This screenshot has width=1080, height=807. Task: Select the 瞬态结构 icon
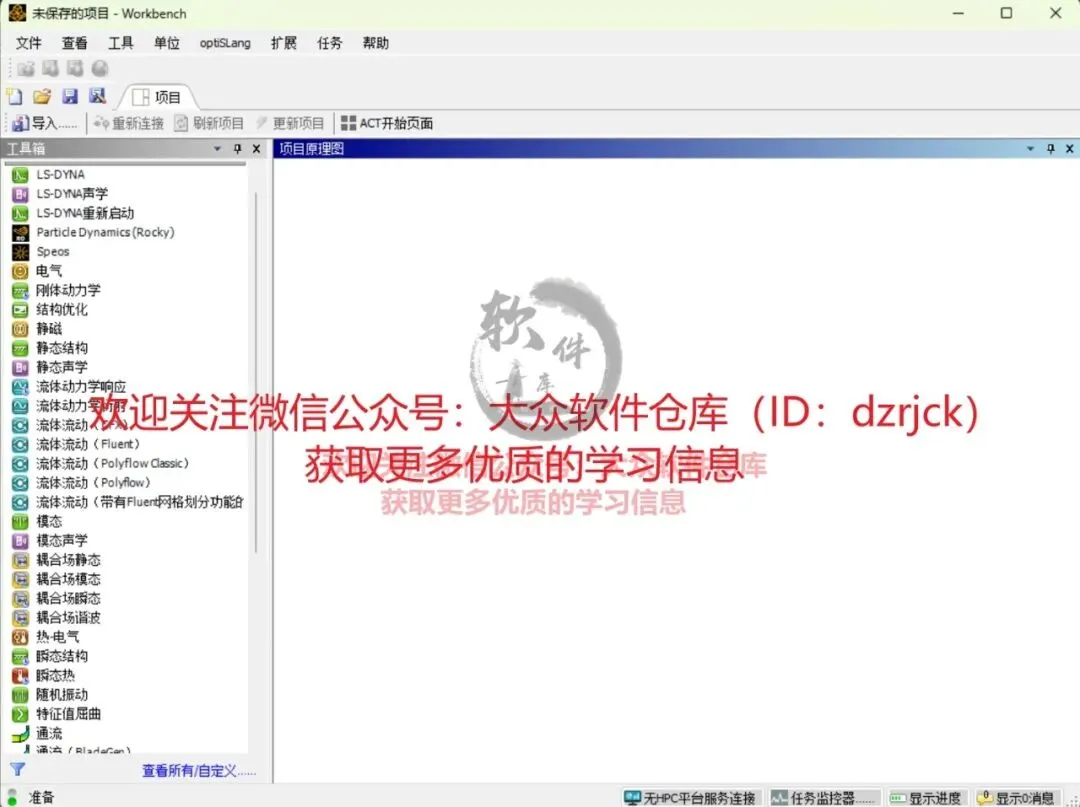20,657
